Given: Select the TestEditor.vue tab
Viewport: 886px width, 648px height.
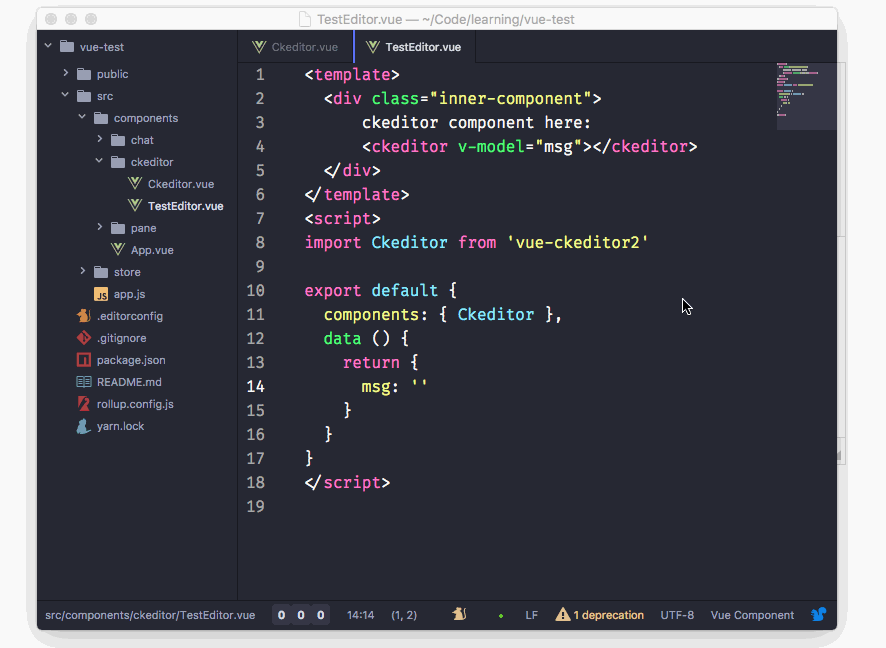Looking at the screenshot, I should tap(415, 47).
